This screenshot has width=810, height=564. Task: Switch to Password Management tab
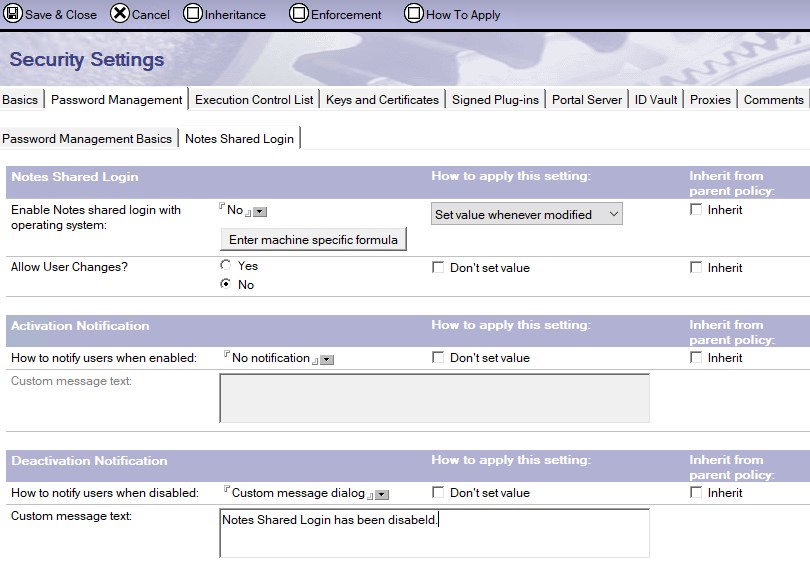(x=117, y=100)
